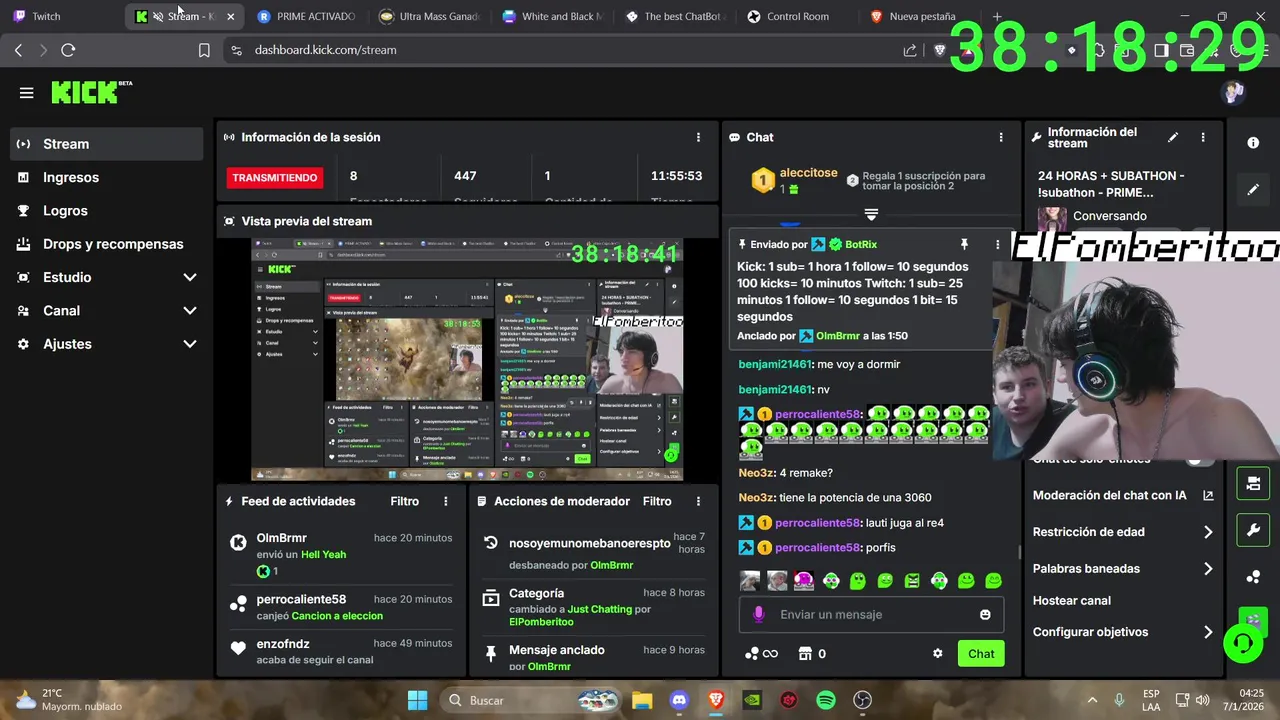Image resolution: width=1280 pixels, height=720 pixels.
Task: Click the info icon in the right rail
Action: click(x=1253, y=143)
